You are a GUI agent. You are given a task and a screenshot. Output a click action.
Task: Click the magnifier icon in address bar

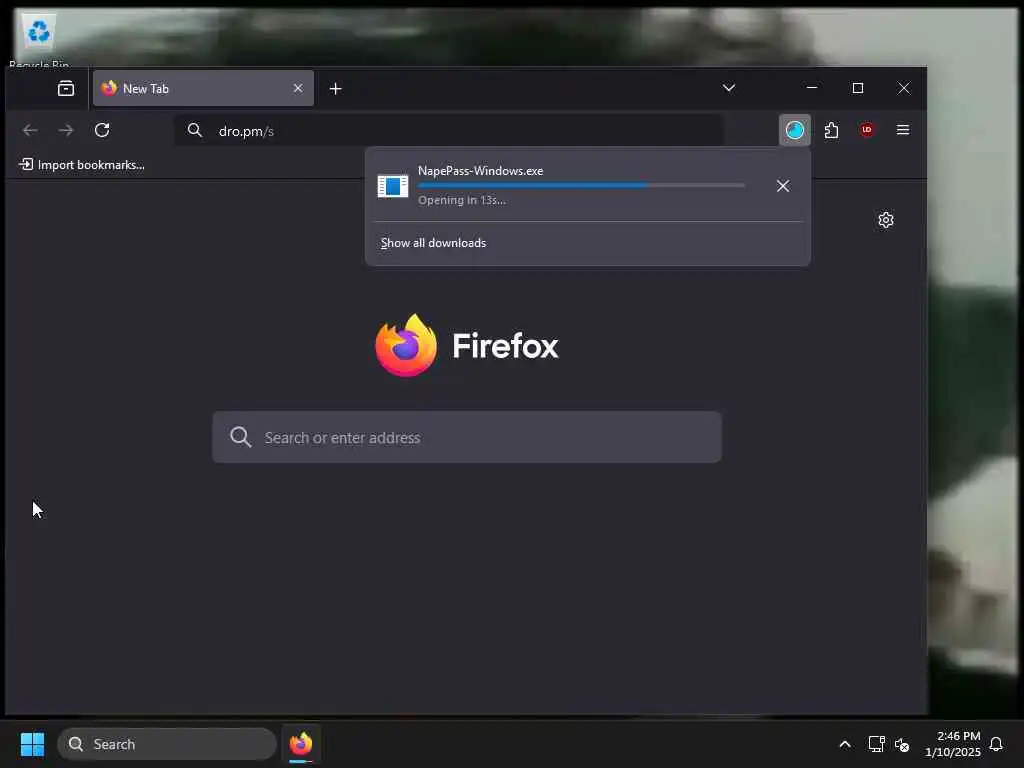(195, 130)
